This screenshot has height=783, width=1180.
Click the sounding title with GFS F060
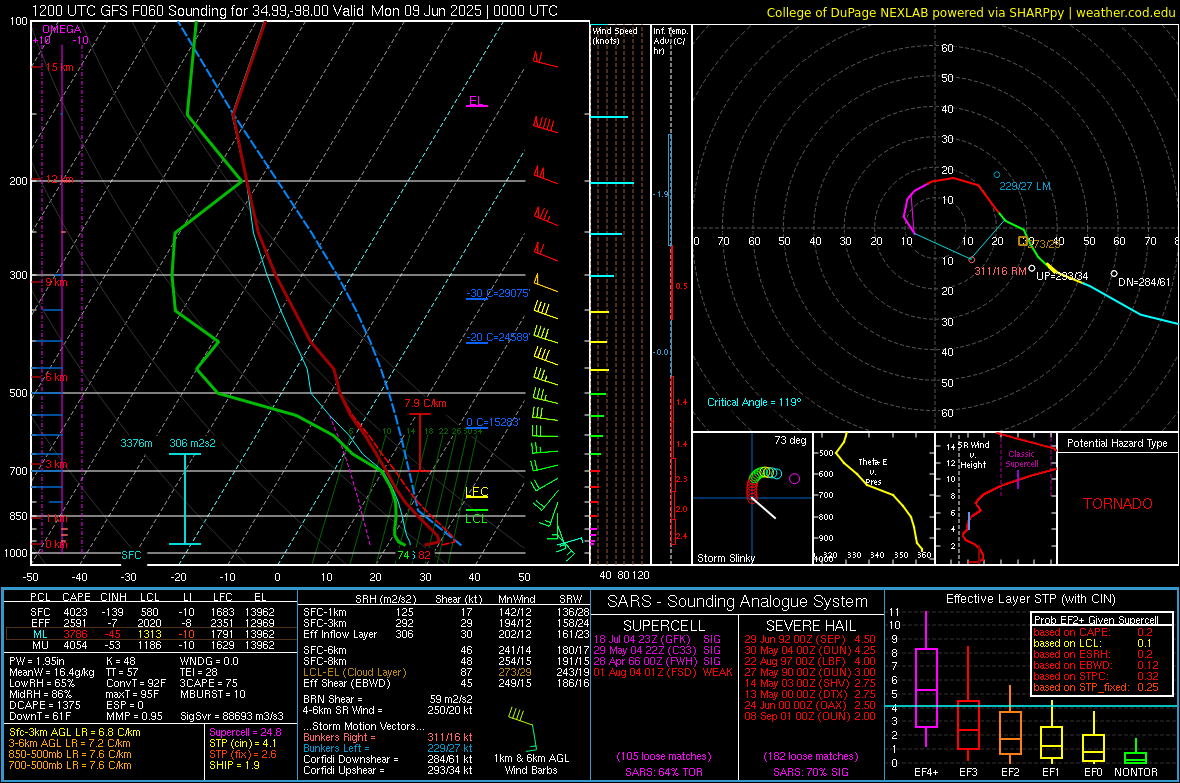(294, 11)
